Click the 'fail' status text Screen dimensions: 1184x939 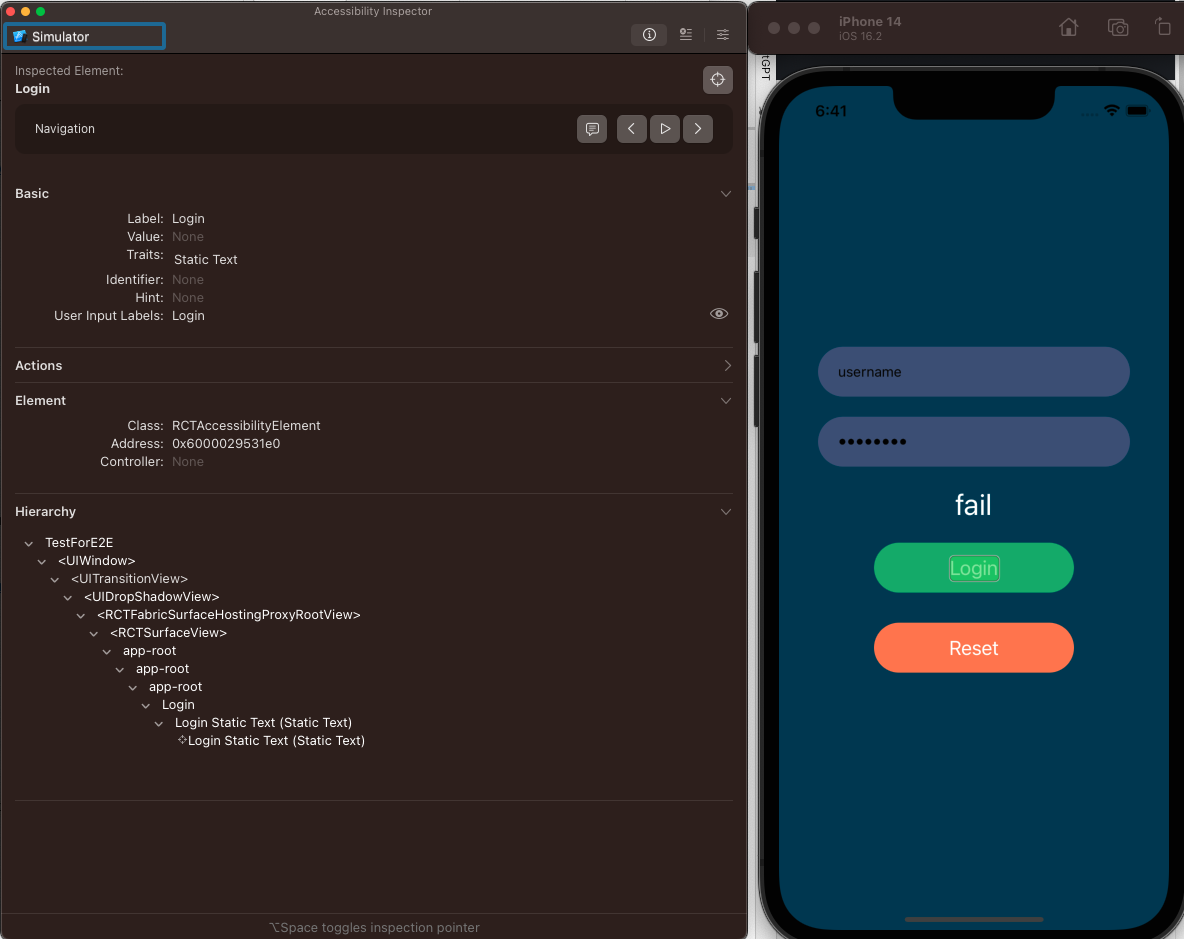point(973,504)
